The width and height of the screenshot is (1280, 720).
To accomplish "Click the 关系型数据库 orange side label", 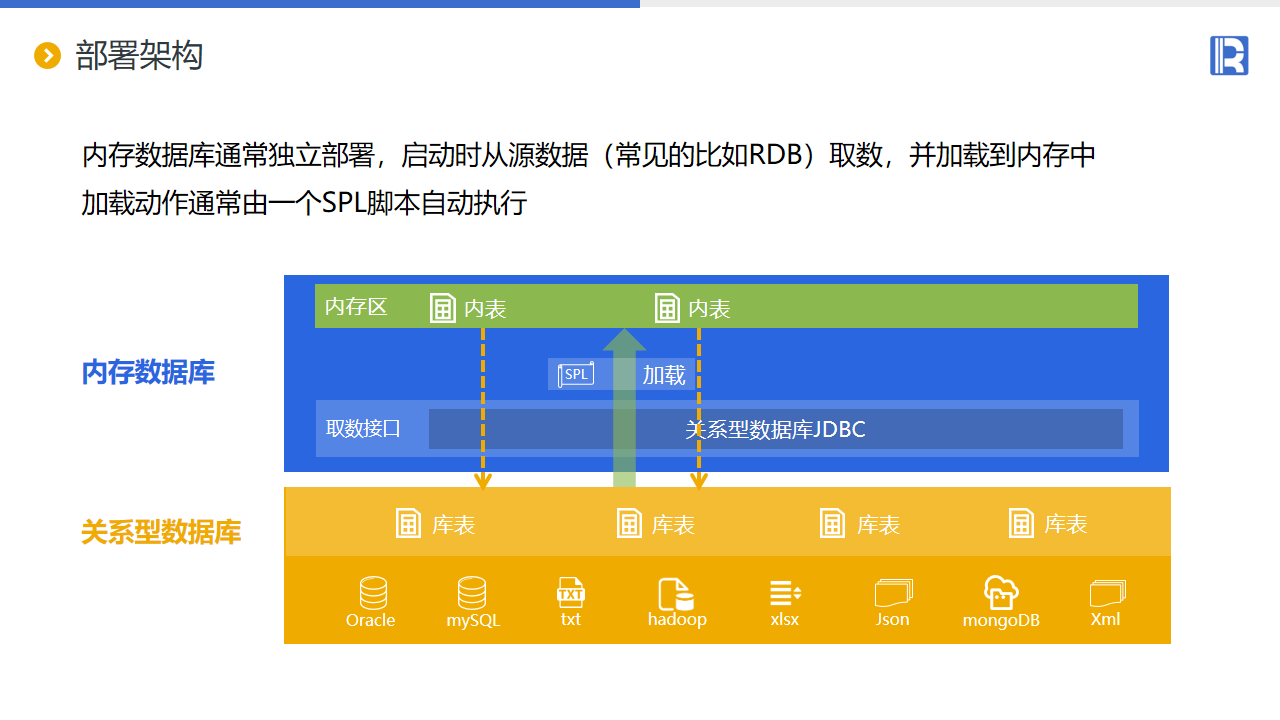I will coord(161,532).
